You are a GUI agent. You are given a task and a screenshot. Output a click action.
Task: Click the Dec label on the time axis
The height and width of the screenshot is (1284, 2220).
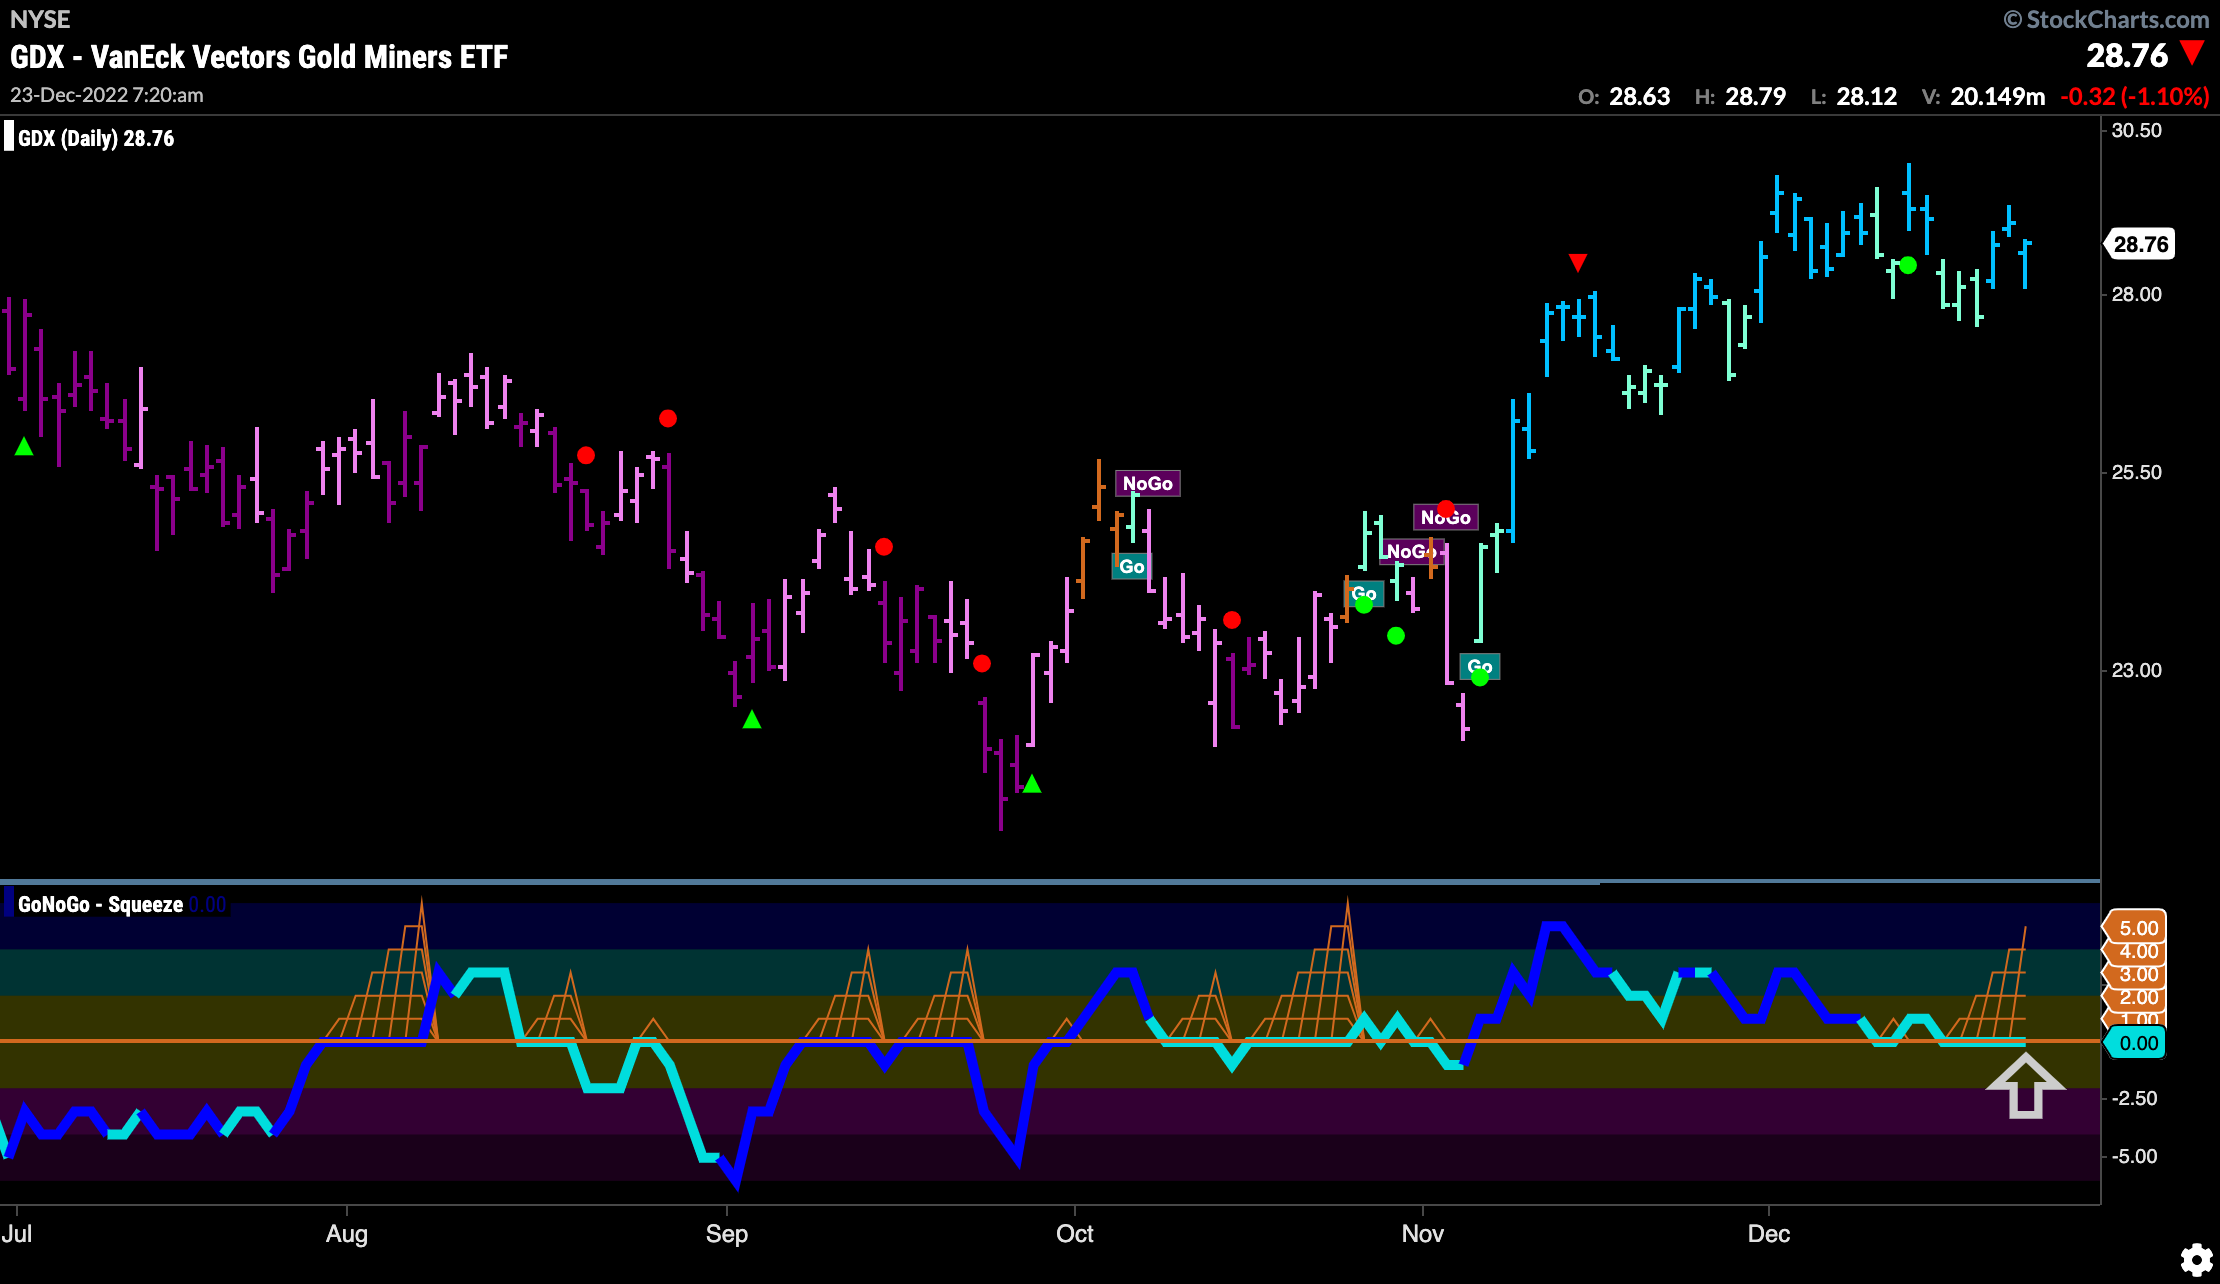[1769, 1233]
